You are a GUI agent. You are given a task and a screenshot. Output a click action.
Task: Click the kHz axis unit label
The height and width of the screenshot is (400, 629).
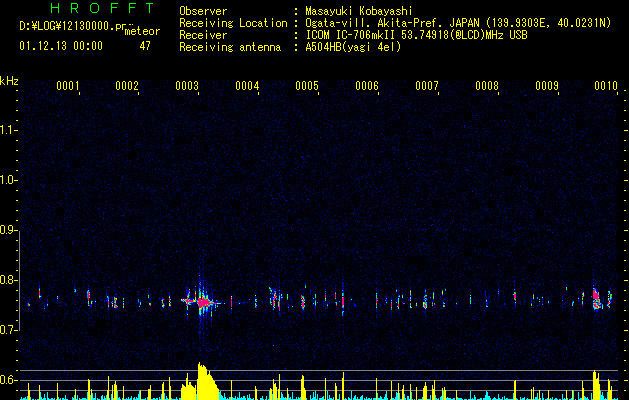coord(9,81)
